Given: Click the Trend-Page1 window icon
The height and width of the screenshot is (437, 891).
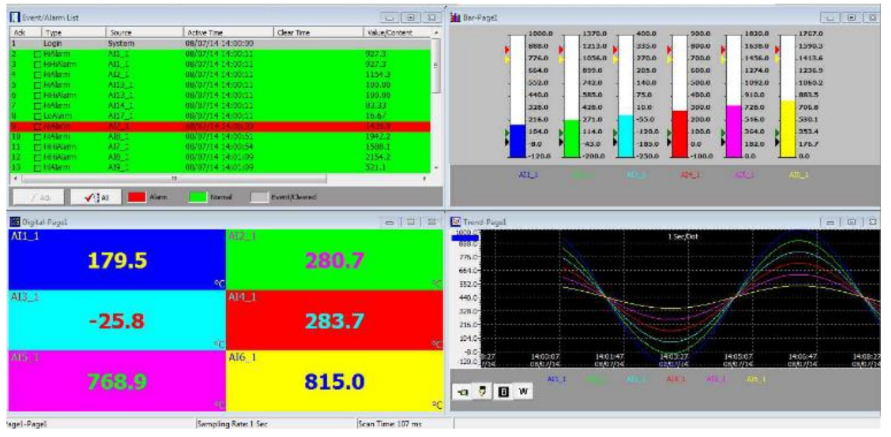Looking at the screenshot, I should 455,221.
